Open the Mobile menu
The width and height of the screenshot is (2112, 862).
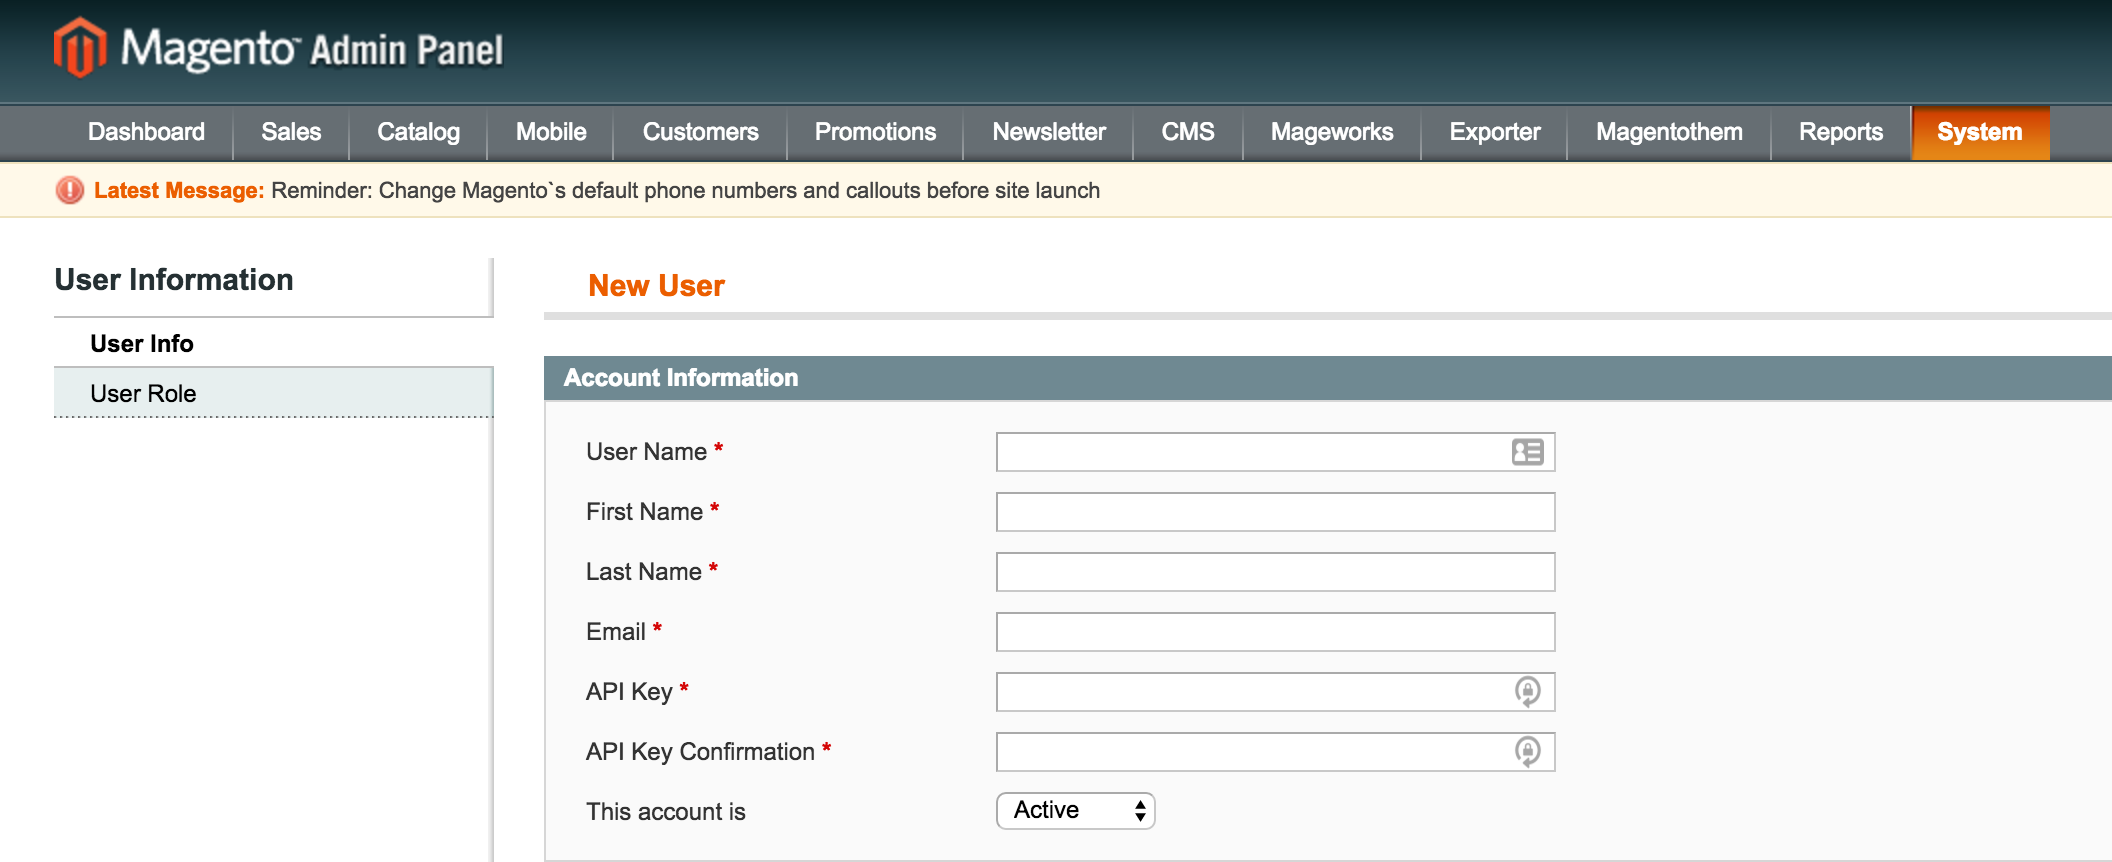coord(551,132)
